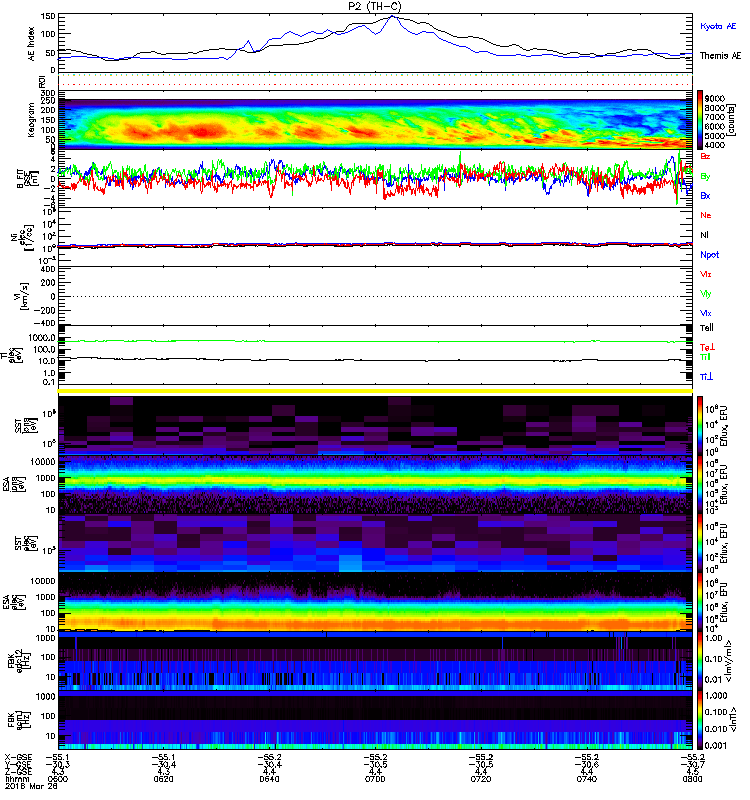
Task: Click the FBK scm [Hz] axis label
Action: 20,720
